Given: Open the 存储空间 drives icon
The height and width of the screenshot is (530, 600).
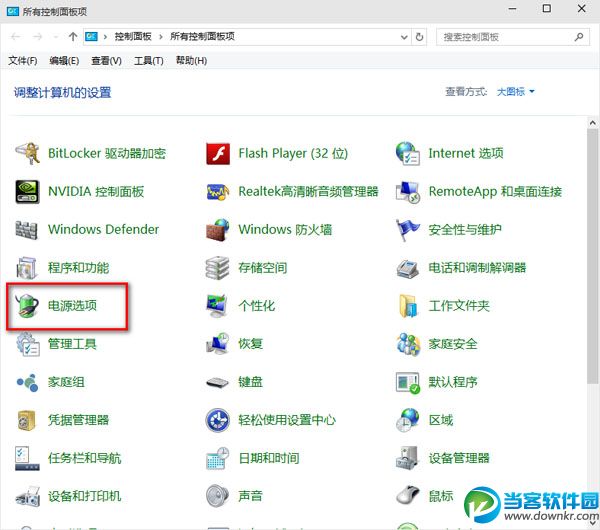Looking at the screenshot, I should pyautogui.click(x=217, y=267).
